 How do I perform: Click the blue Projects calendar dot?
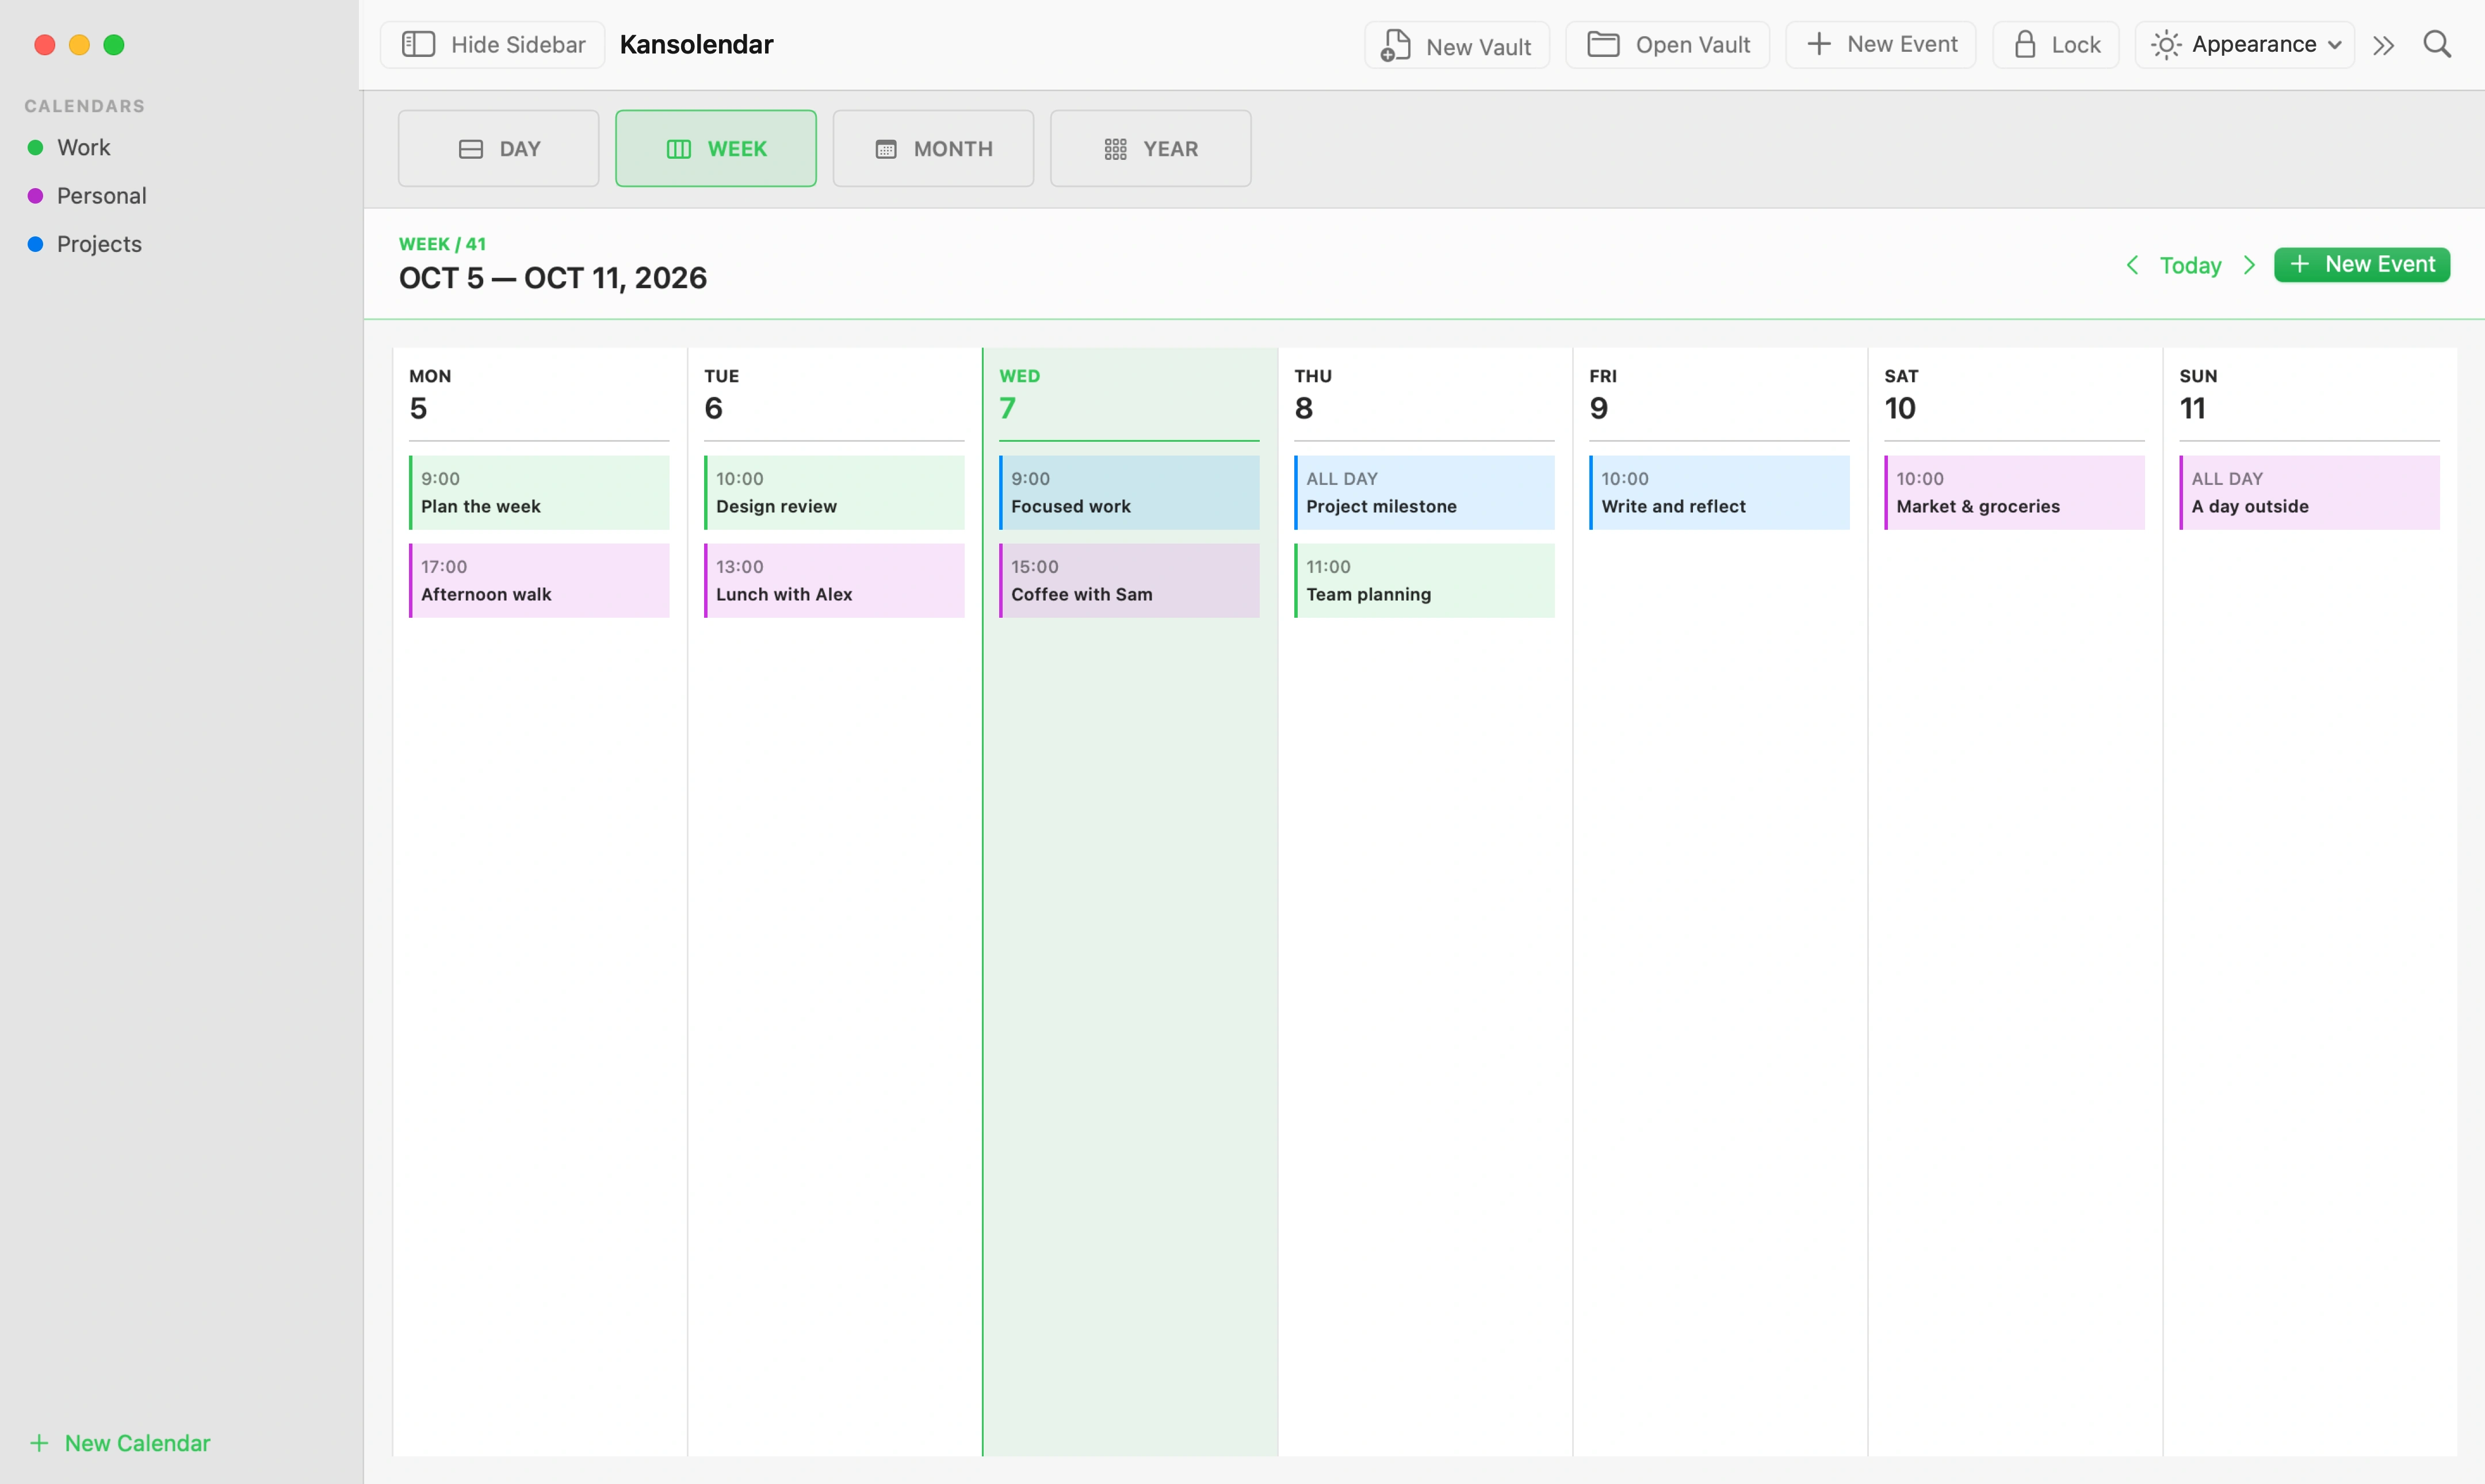pos(35,243)
